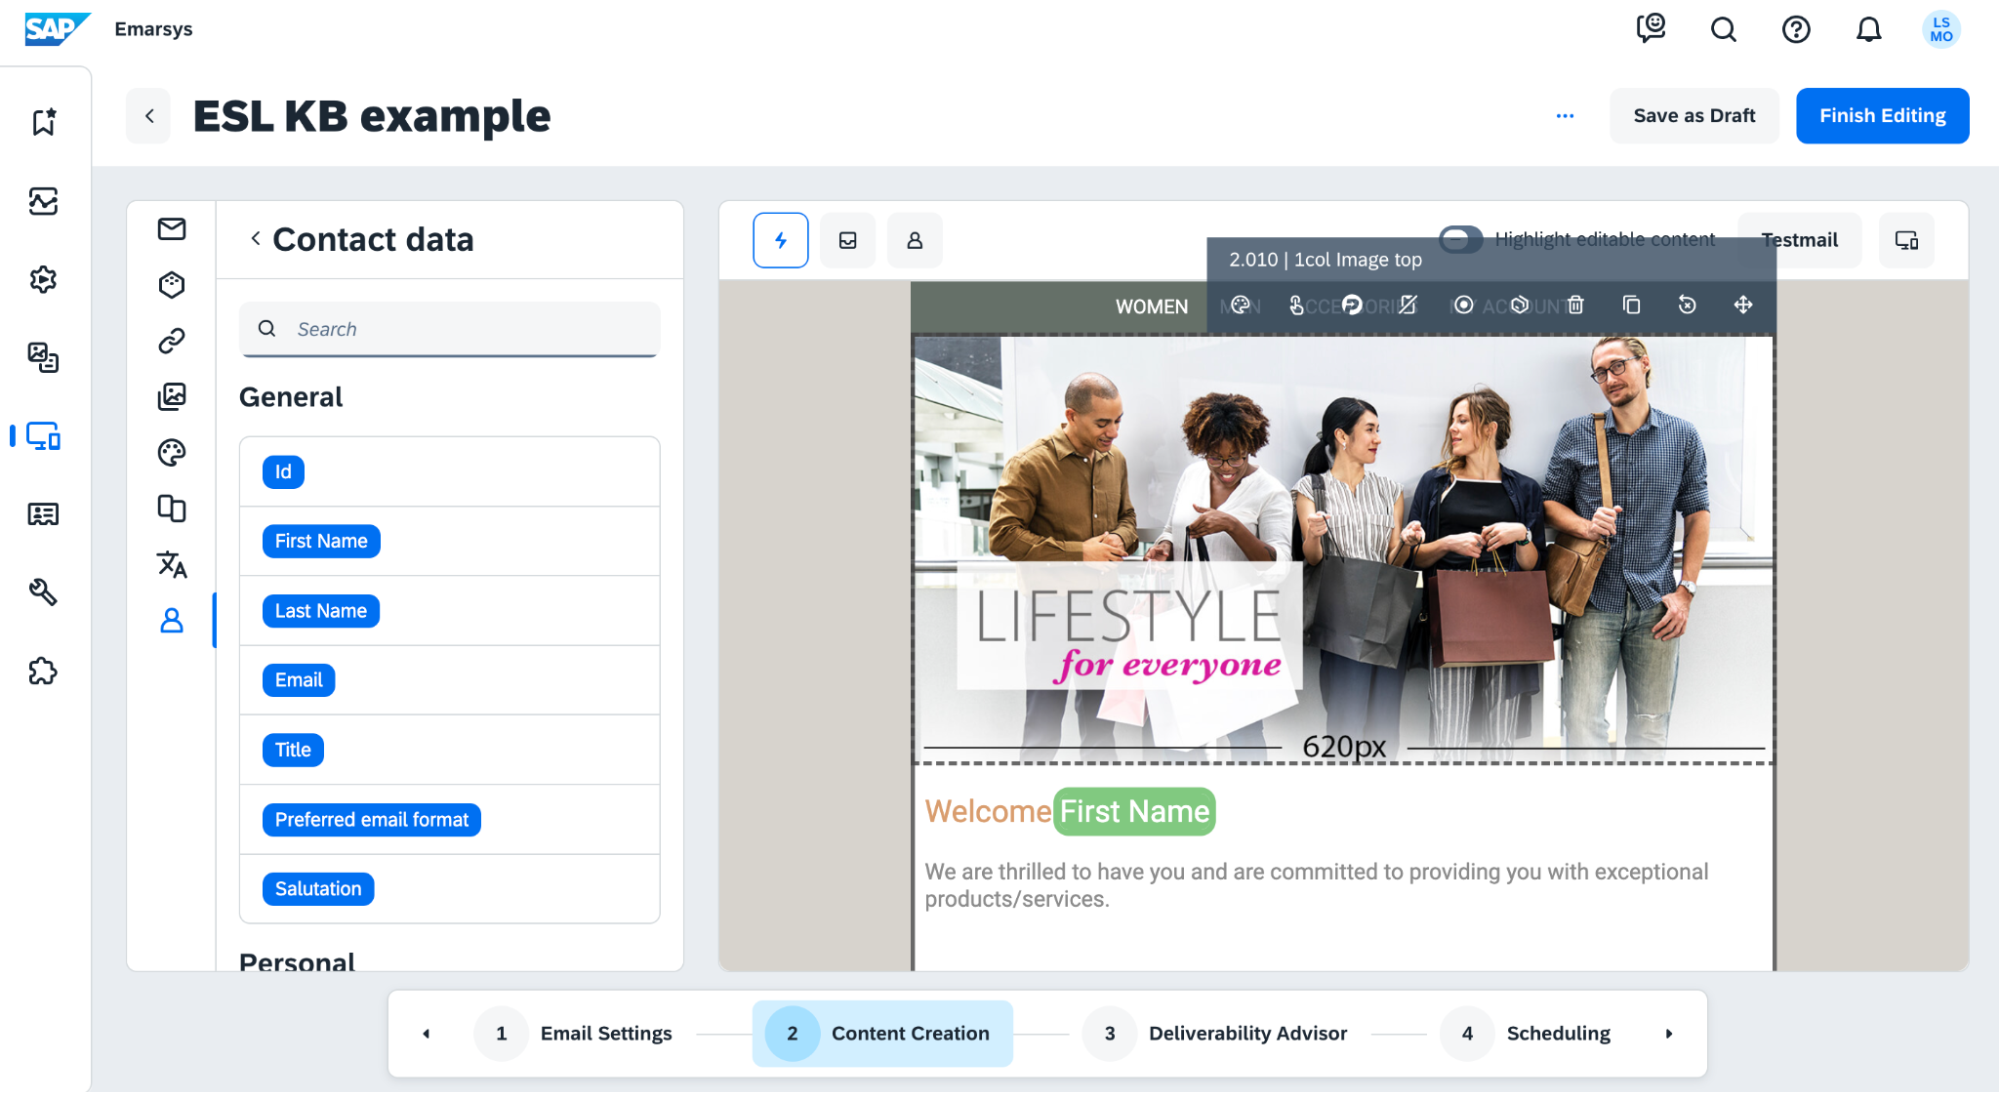
Task: Open the help question mark icon
Action: click(x=1796, y=29)
